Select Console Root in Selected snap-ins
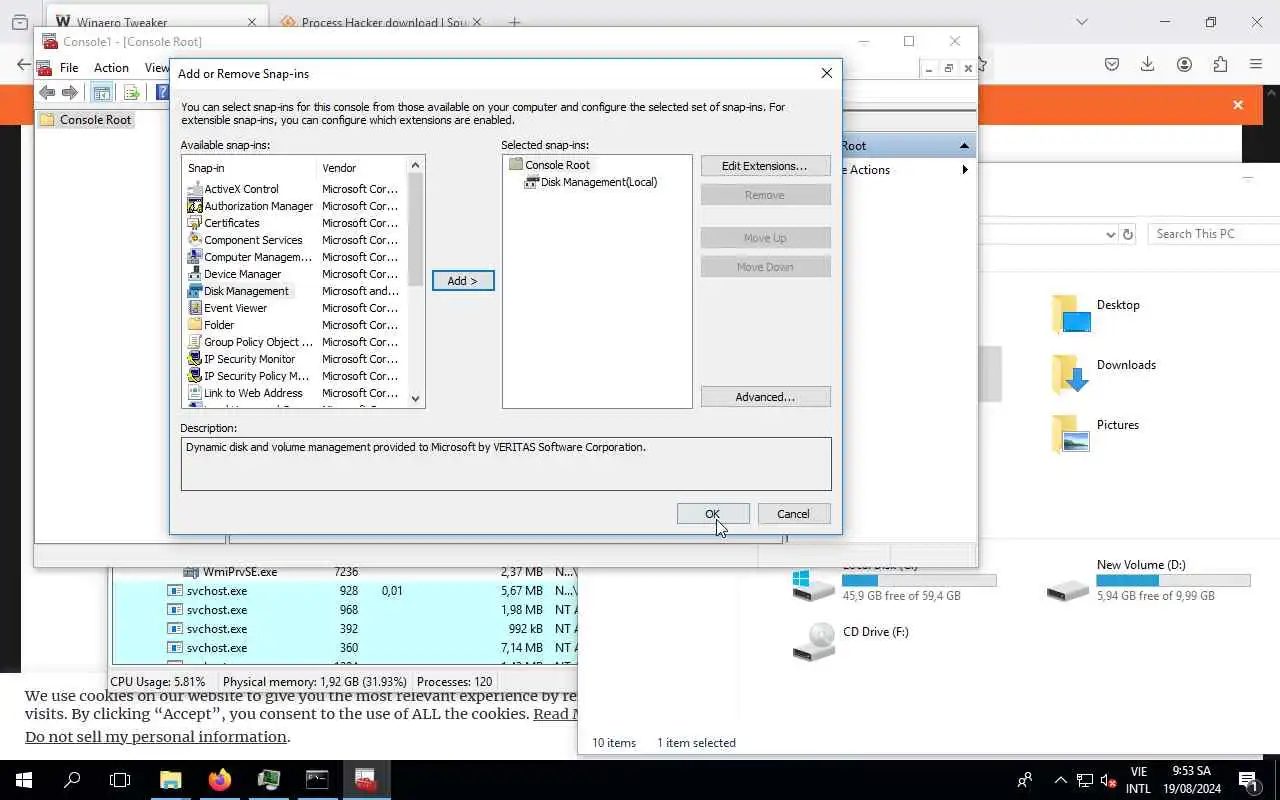The height and width of the screenshot is (800, 1280). click(x=549, y=165)
